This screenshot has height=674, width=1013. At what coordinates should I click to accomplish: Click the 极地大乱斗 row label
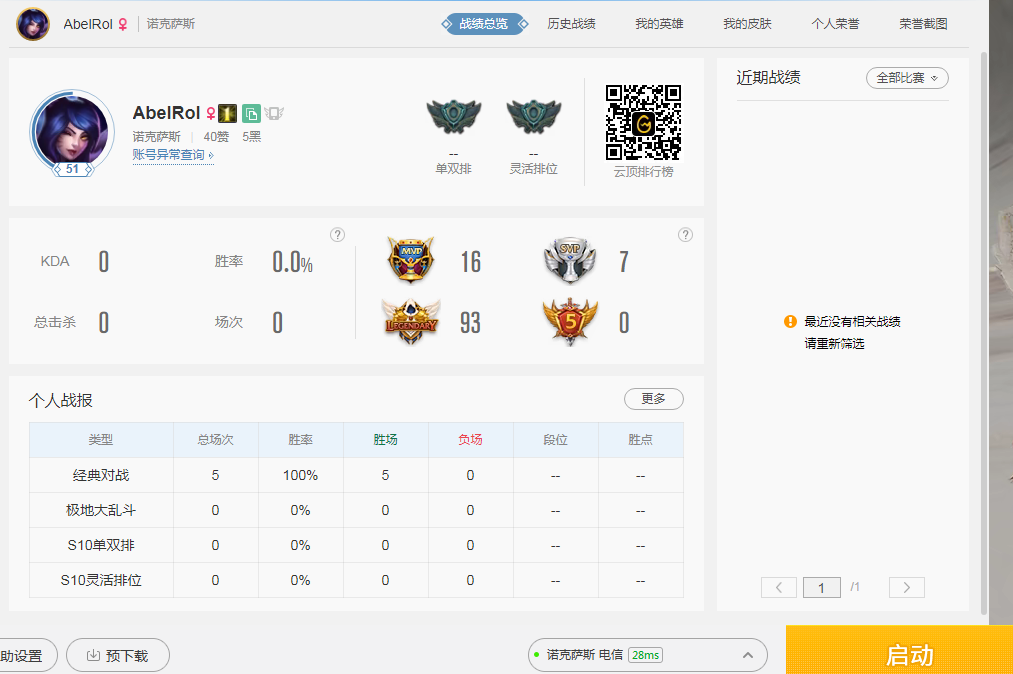[101, 511]
